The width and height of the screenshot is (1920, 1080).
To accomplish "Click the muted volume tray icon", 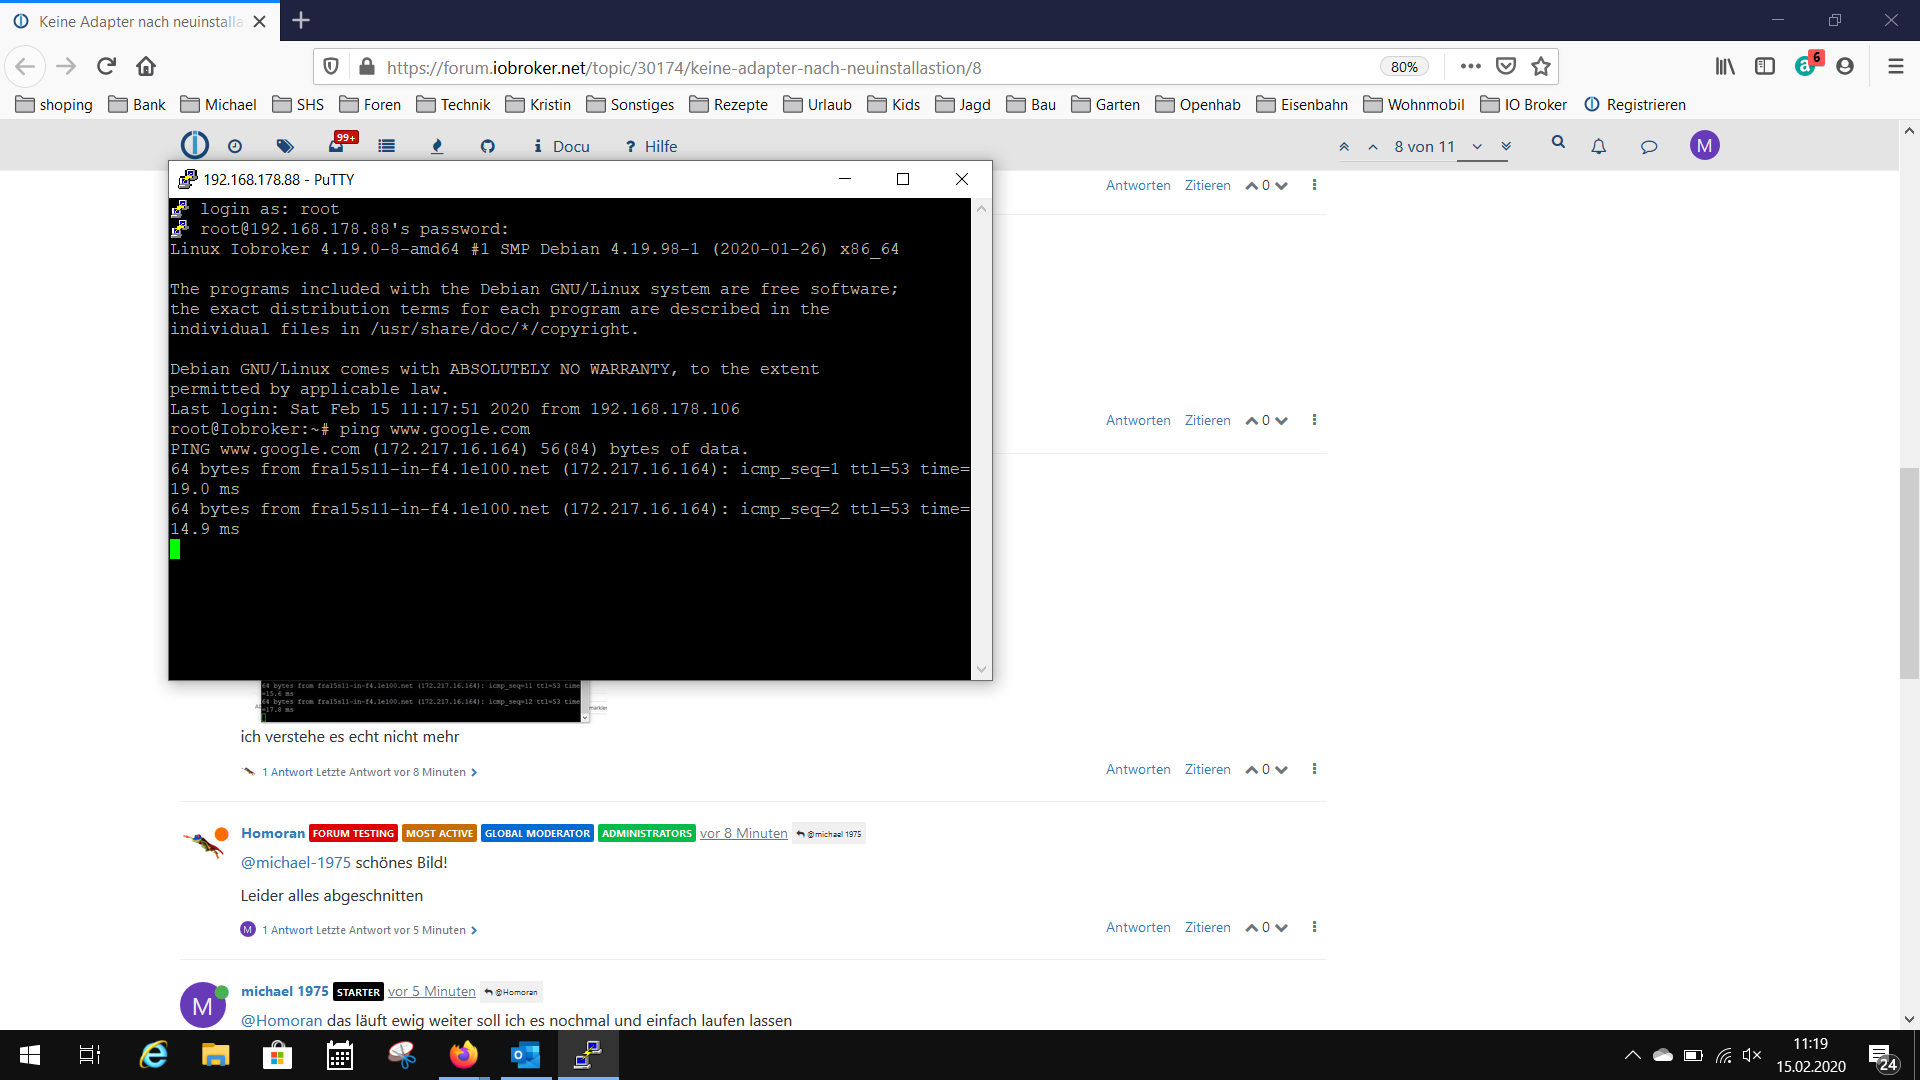I will [x=1752, y=1055].
